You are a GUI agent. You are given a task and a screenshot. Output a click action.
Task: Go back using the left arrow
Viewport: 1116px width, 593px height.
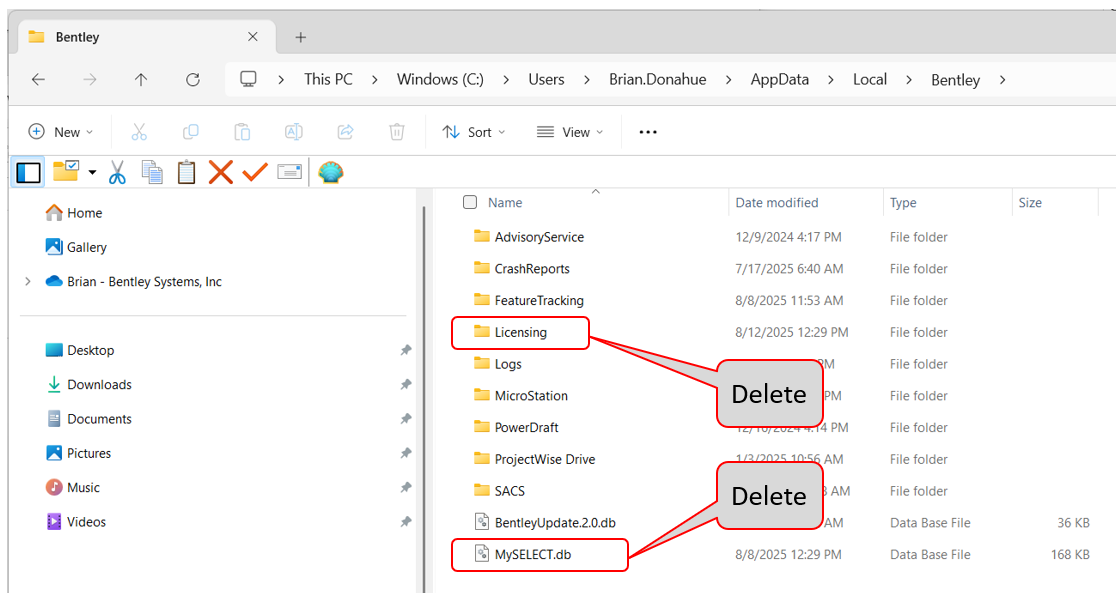pos(38,80)
